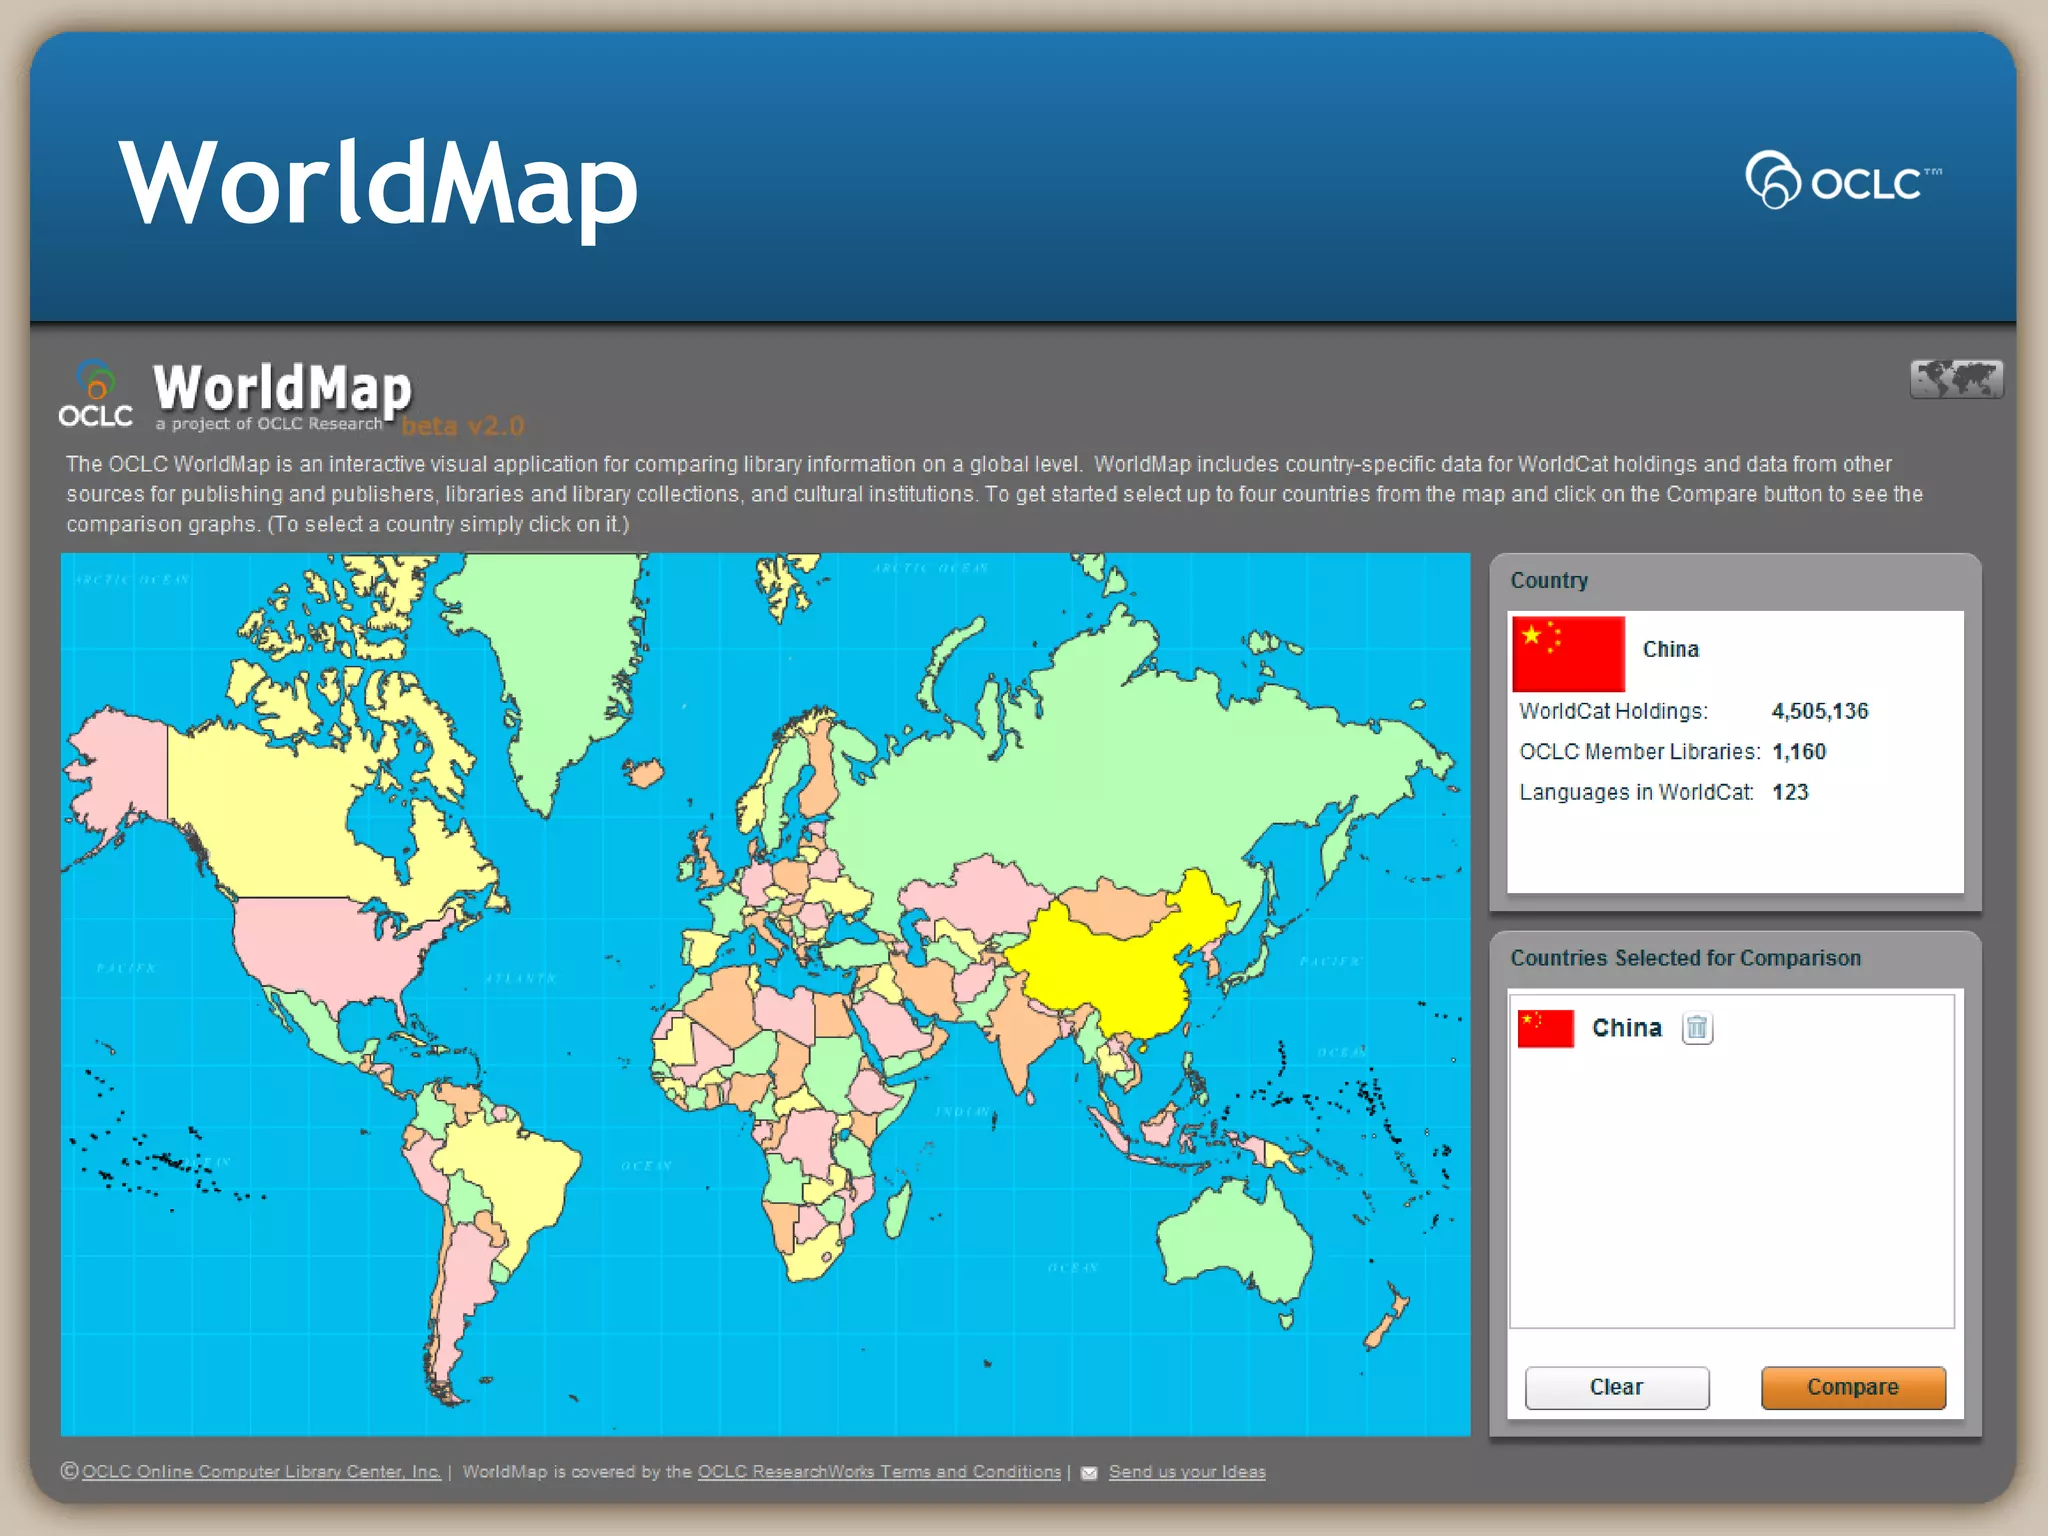Click China in Countries Selected for Comparison

1626,1028
